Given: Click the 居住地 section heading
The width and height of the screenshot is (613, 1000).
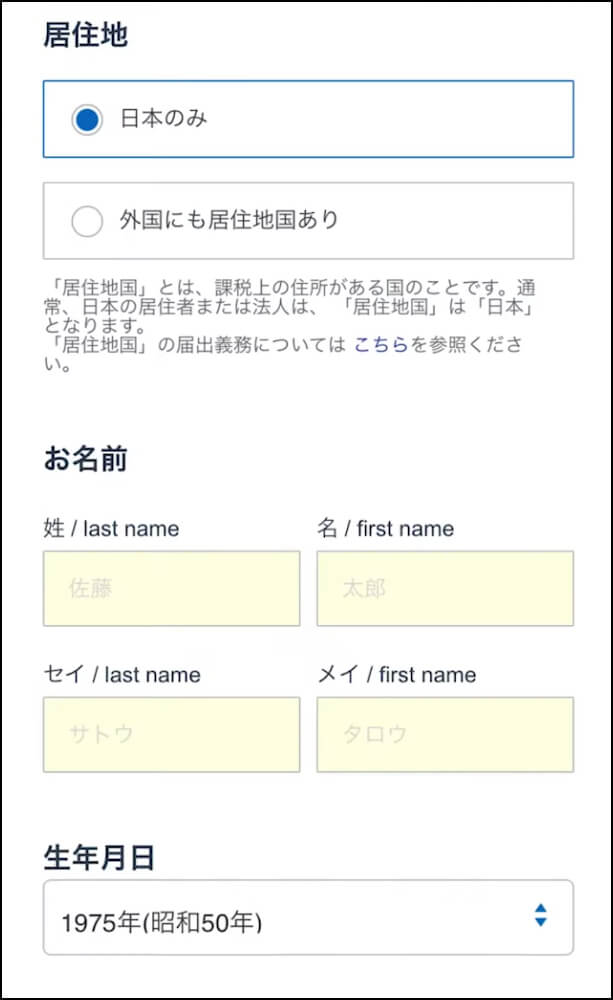Looking at the screenshot, I should [x=85, y=35].
